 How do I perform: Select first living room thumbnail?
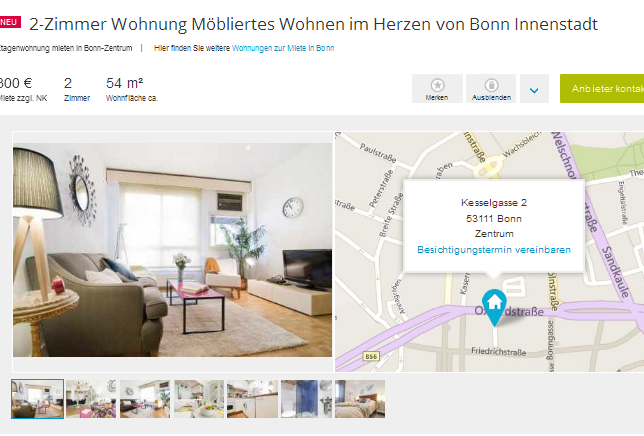pos(37,399)
